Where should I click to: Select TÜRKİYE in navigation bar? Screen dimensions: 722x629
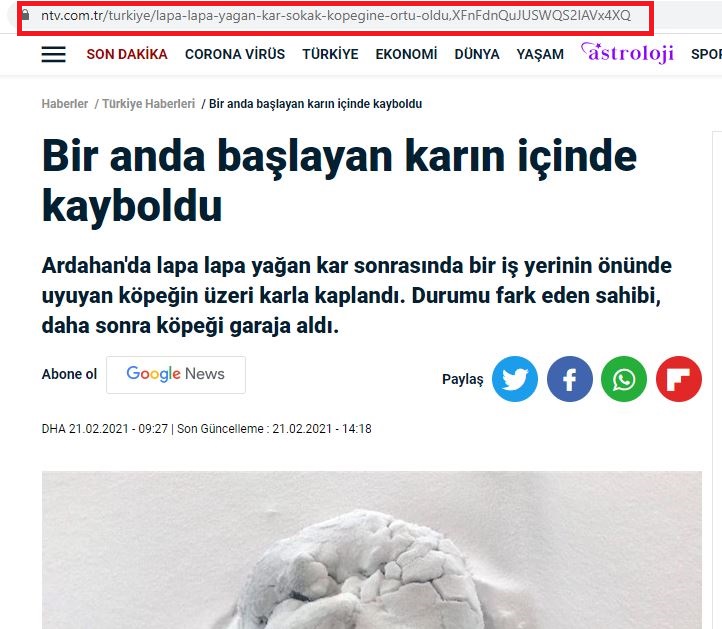[330, 54]
